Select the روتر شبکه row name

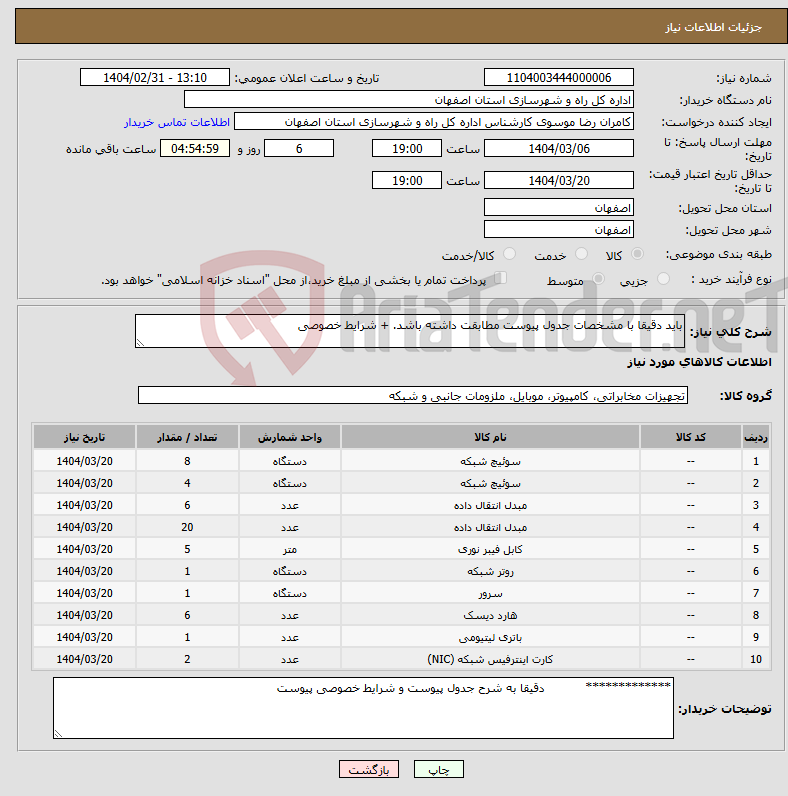click(x=490, y=571)
